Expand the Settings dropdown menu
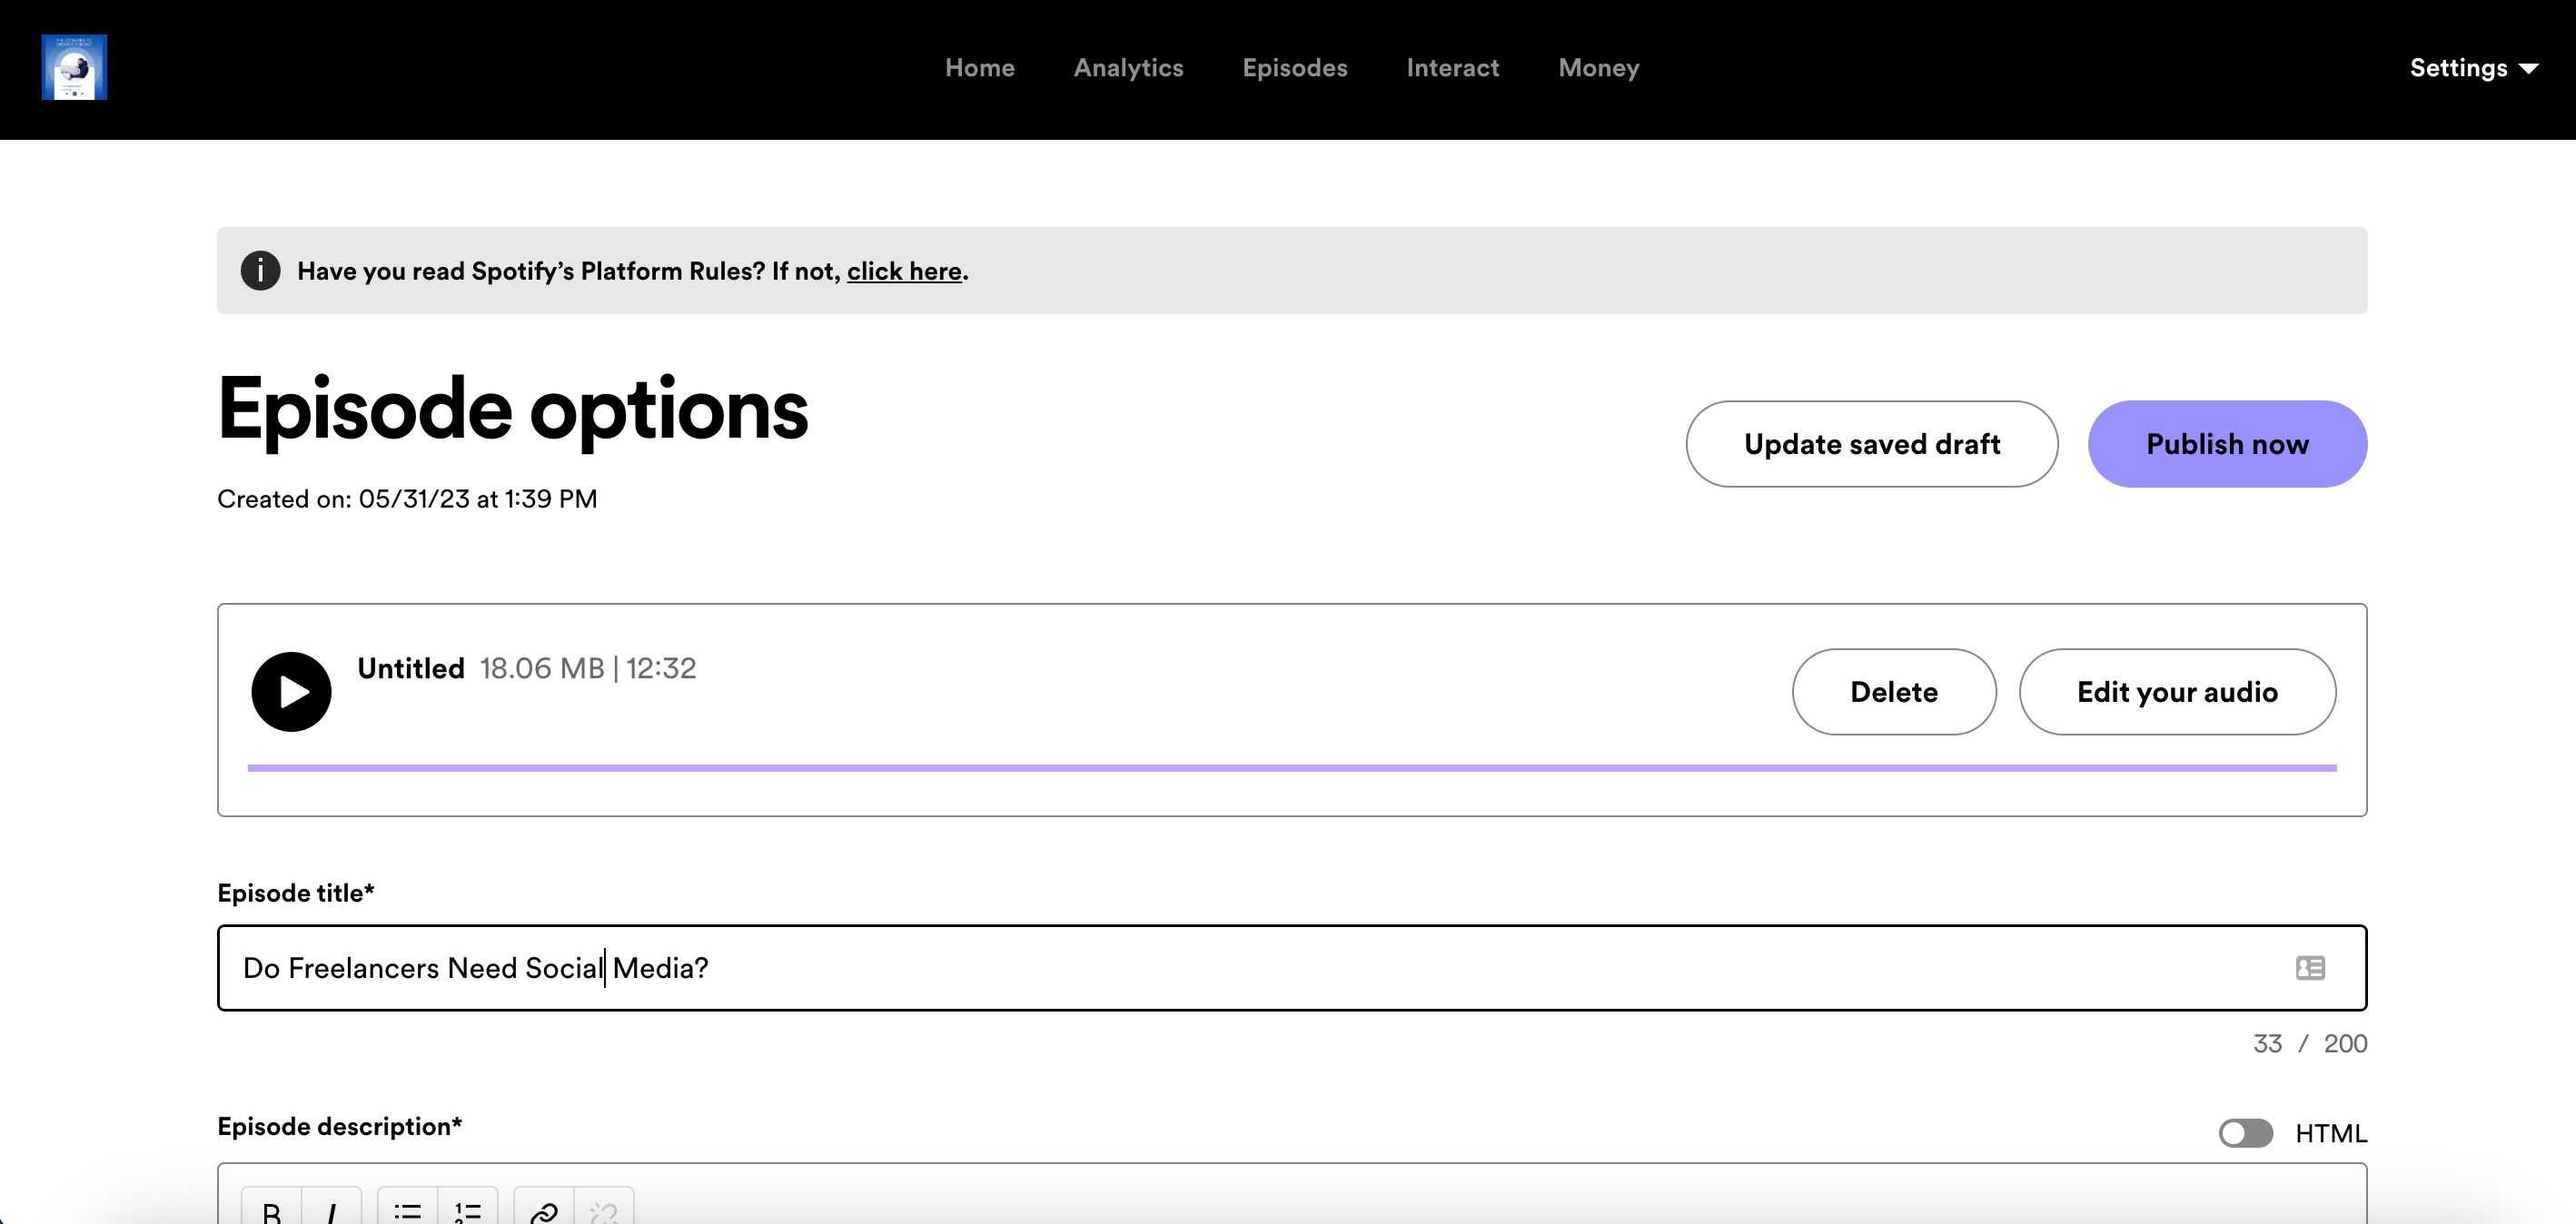This screenshot has width=2576, height=1224. point(2473,68)
